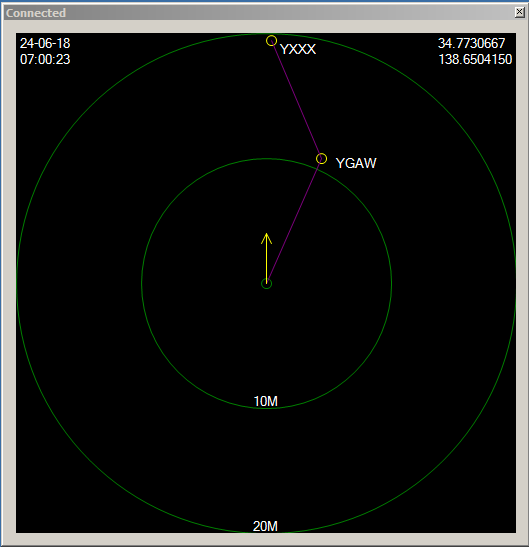This screenshot has height=547, width=529.
Task: Click the YXXX waypoint circle marker
Action: click(271, 40)
